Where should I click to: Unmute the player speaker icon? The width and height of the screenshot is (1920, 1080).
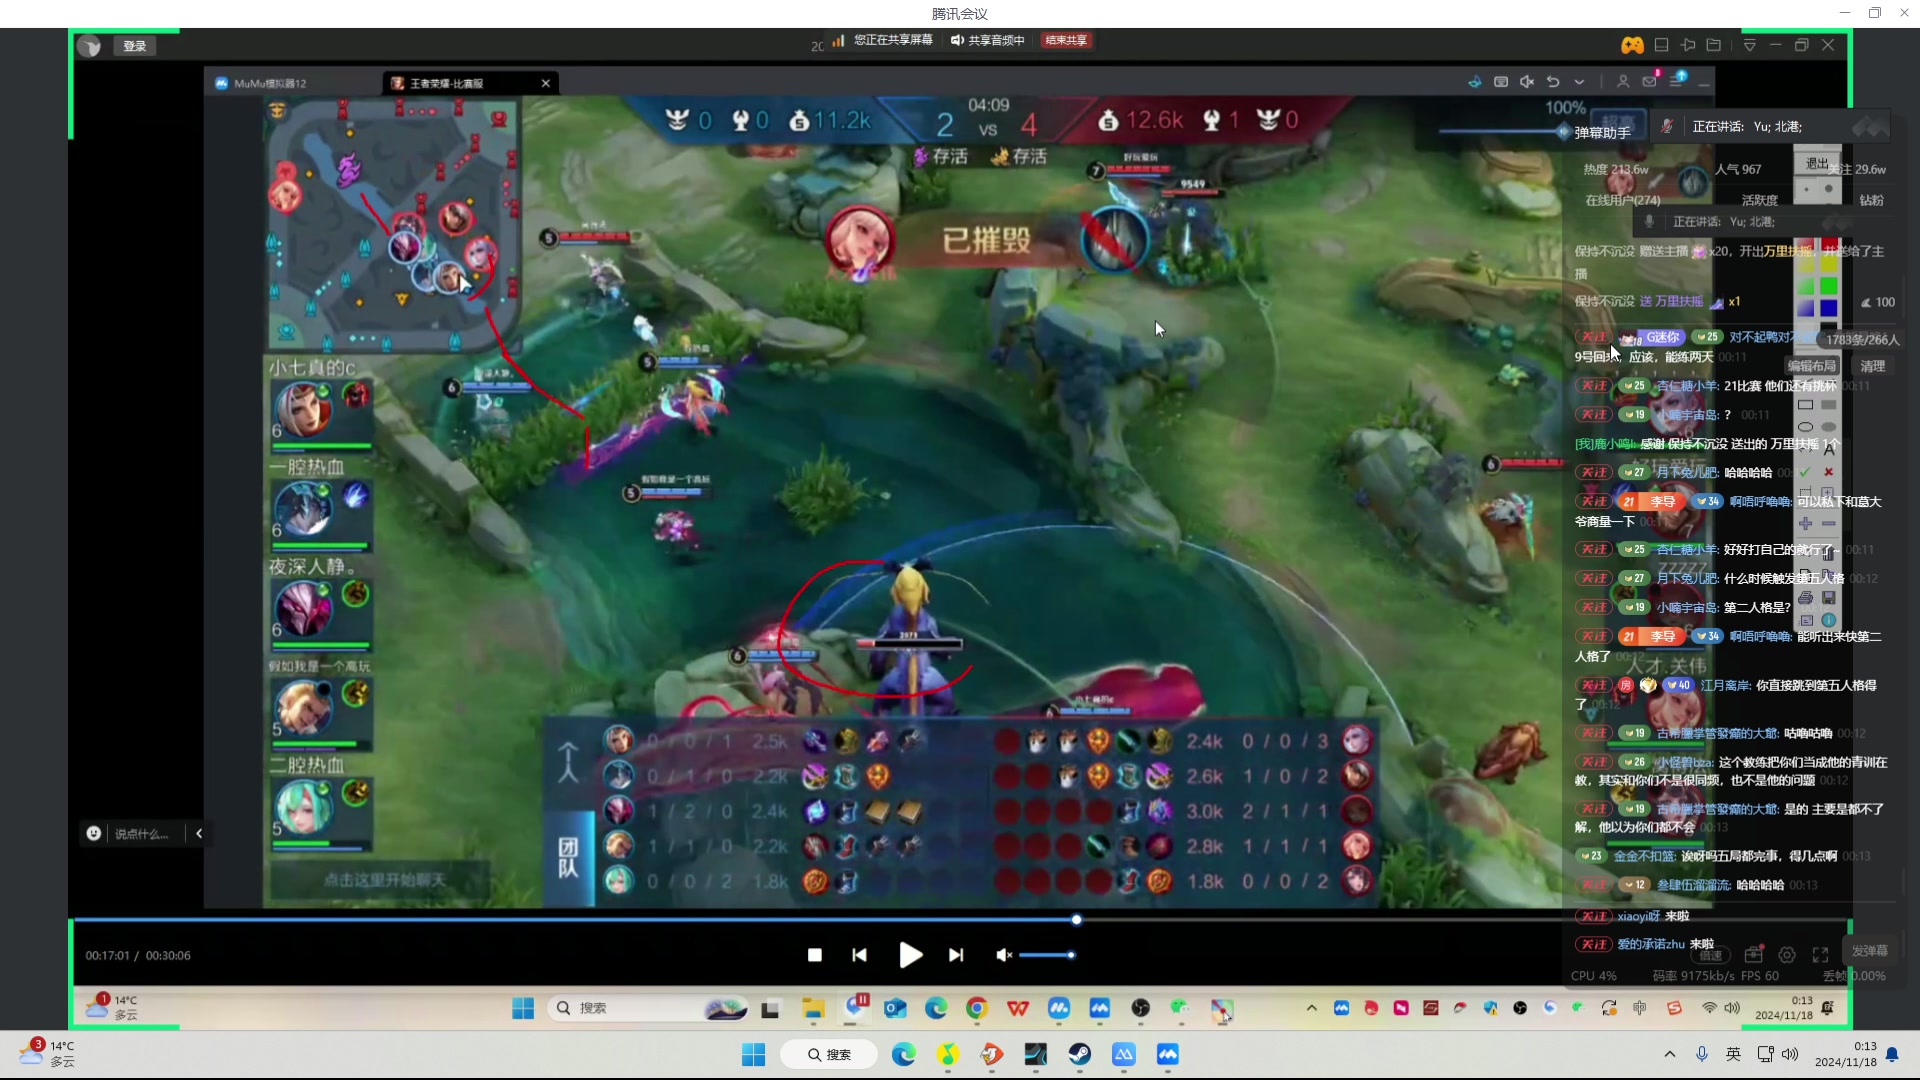pyautogui.click(x=1003, y=955)
